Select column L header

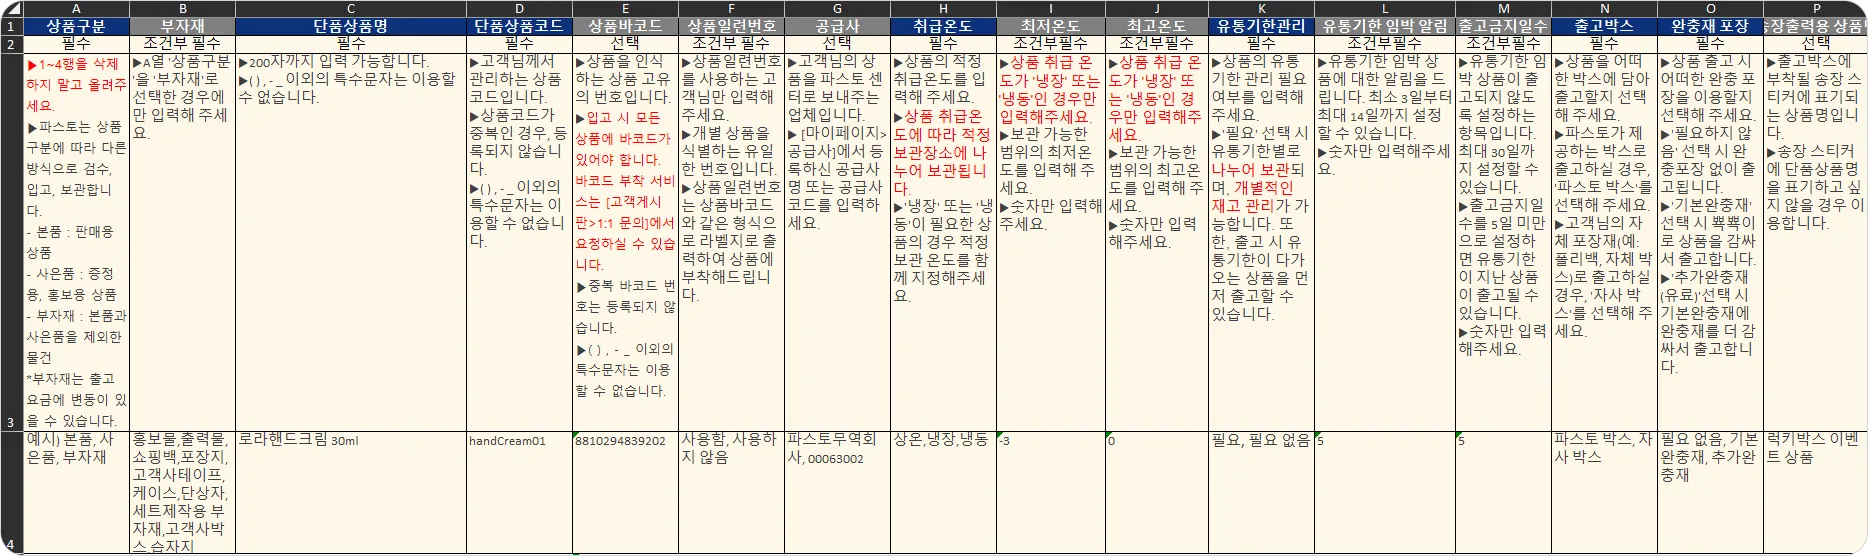tap(1385, 8)
